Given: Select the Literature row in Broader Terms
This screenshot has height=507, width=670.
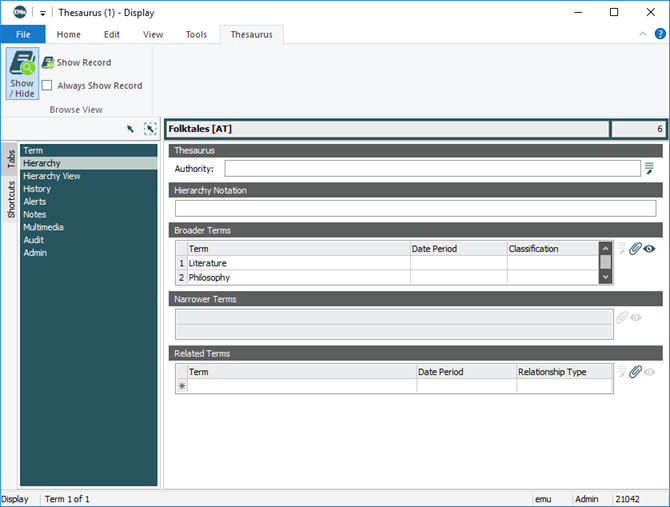Looking at the screenshot, I should point(298,263).
